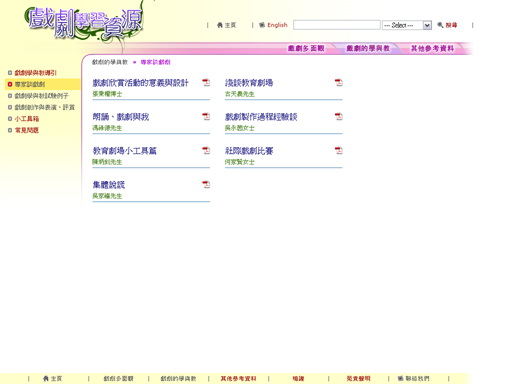Open article 淺談教育劇場
Viewport: 512px width, 384px height.
[249, 83]
